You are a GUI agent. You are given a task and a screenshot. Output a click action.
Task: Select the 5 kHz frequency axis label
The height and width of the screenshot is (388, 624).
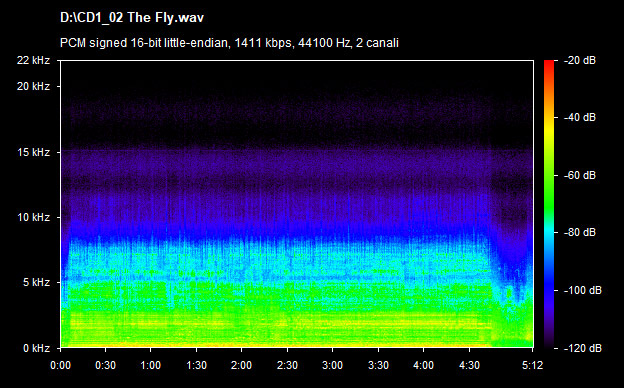click(x=36, y=283)
